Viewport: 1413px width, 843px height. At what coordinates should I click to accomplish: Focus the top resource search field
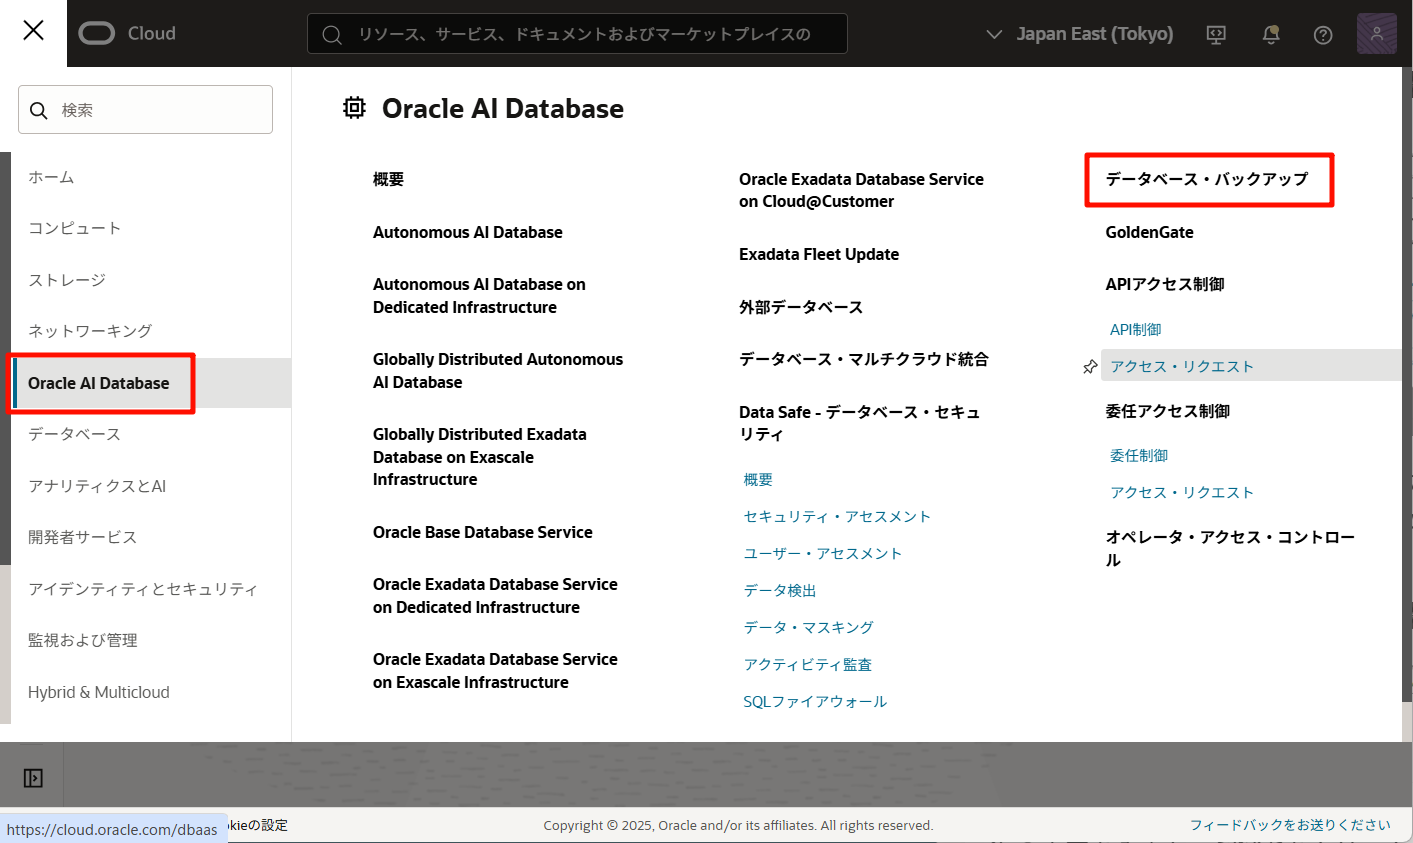point(577,34)
